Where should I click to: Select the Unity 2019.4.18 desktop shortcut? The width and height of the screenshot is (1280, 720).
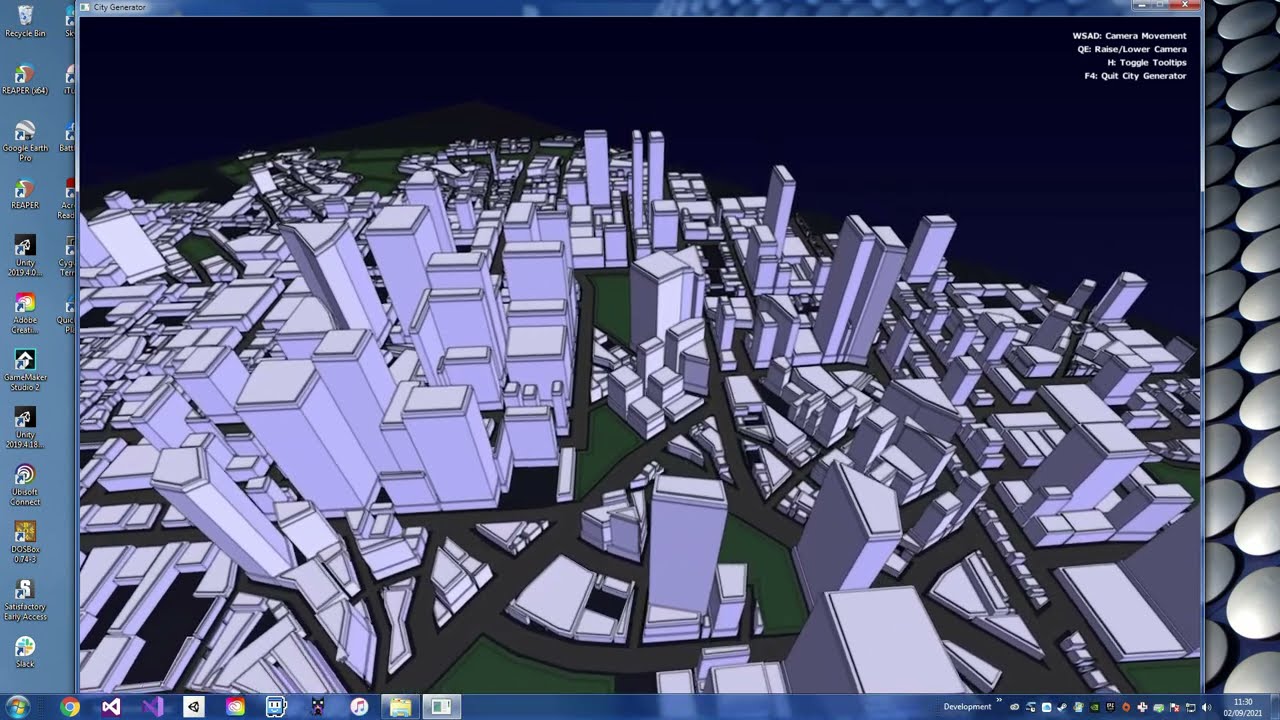[25, 428]
